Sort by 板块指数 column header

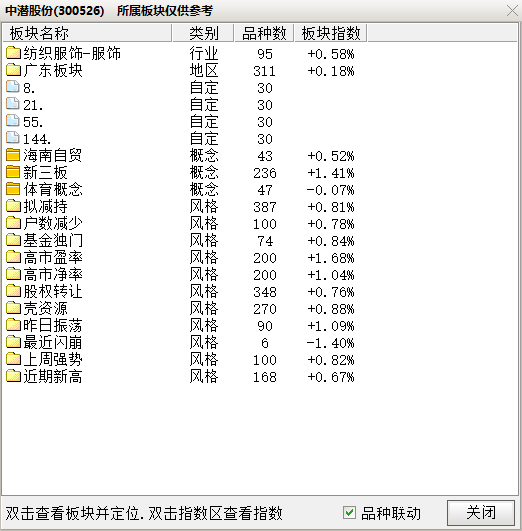coord(331,33)
